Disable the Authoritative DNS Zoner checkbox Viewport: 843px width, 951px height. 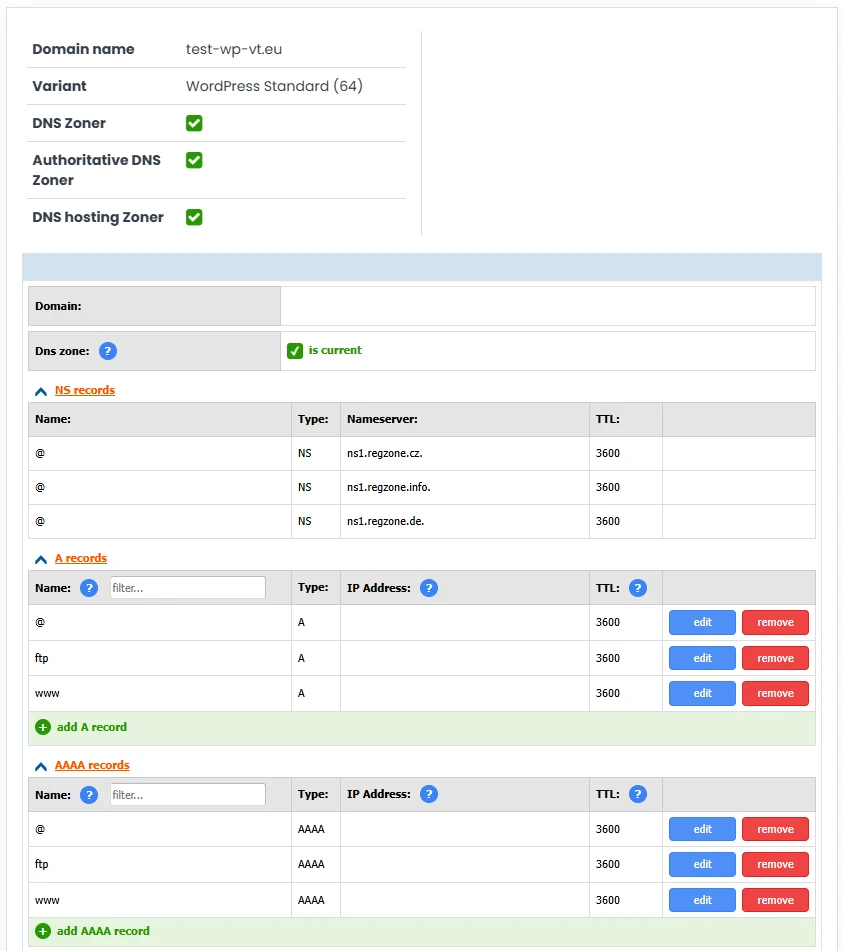point(193,160)
